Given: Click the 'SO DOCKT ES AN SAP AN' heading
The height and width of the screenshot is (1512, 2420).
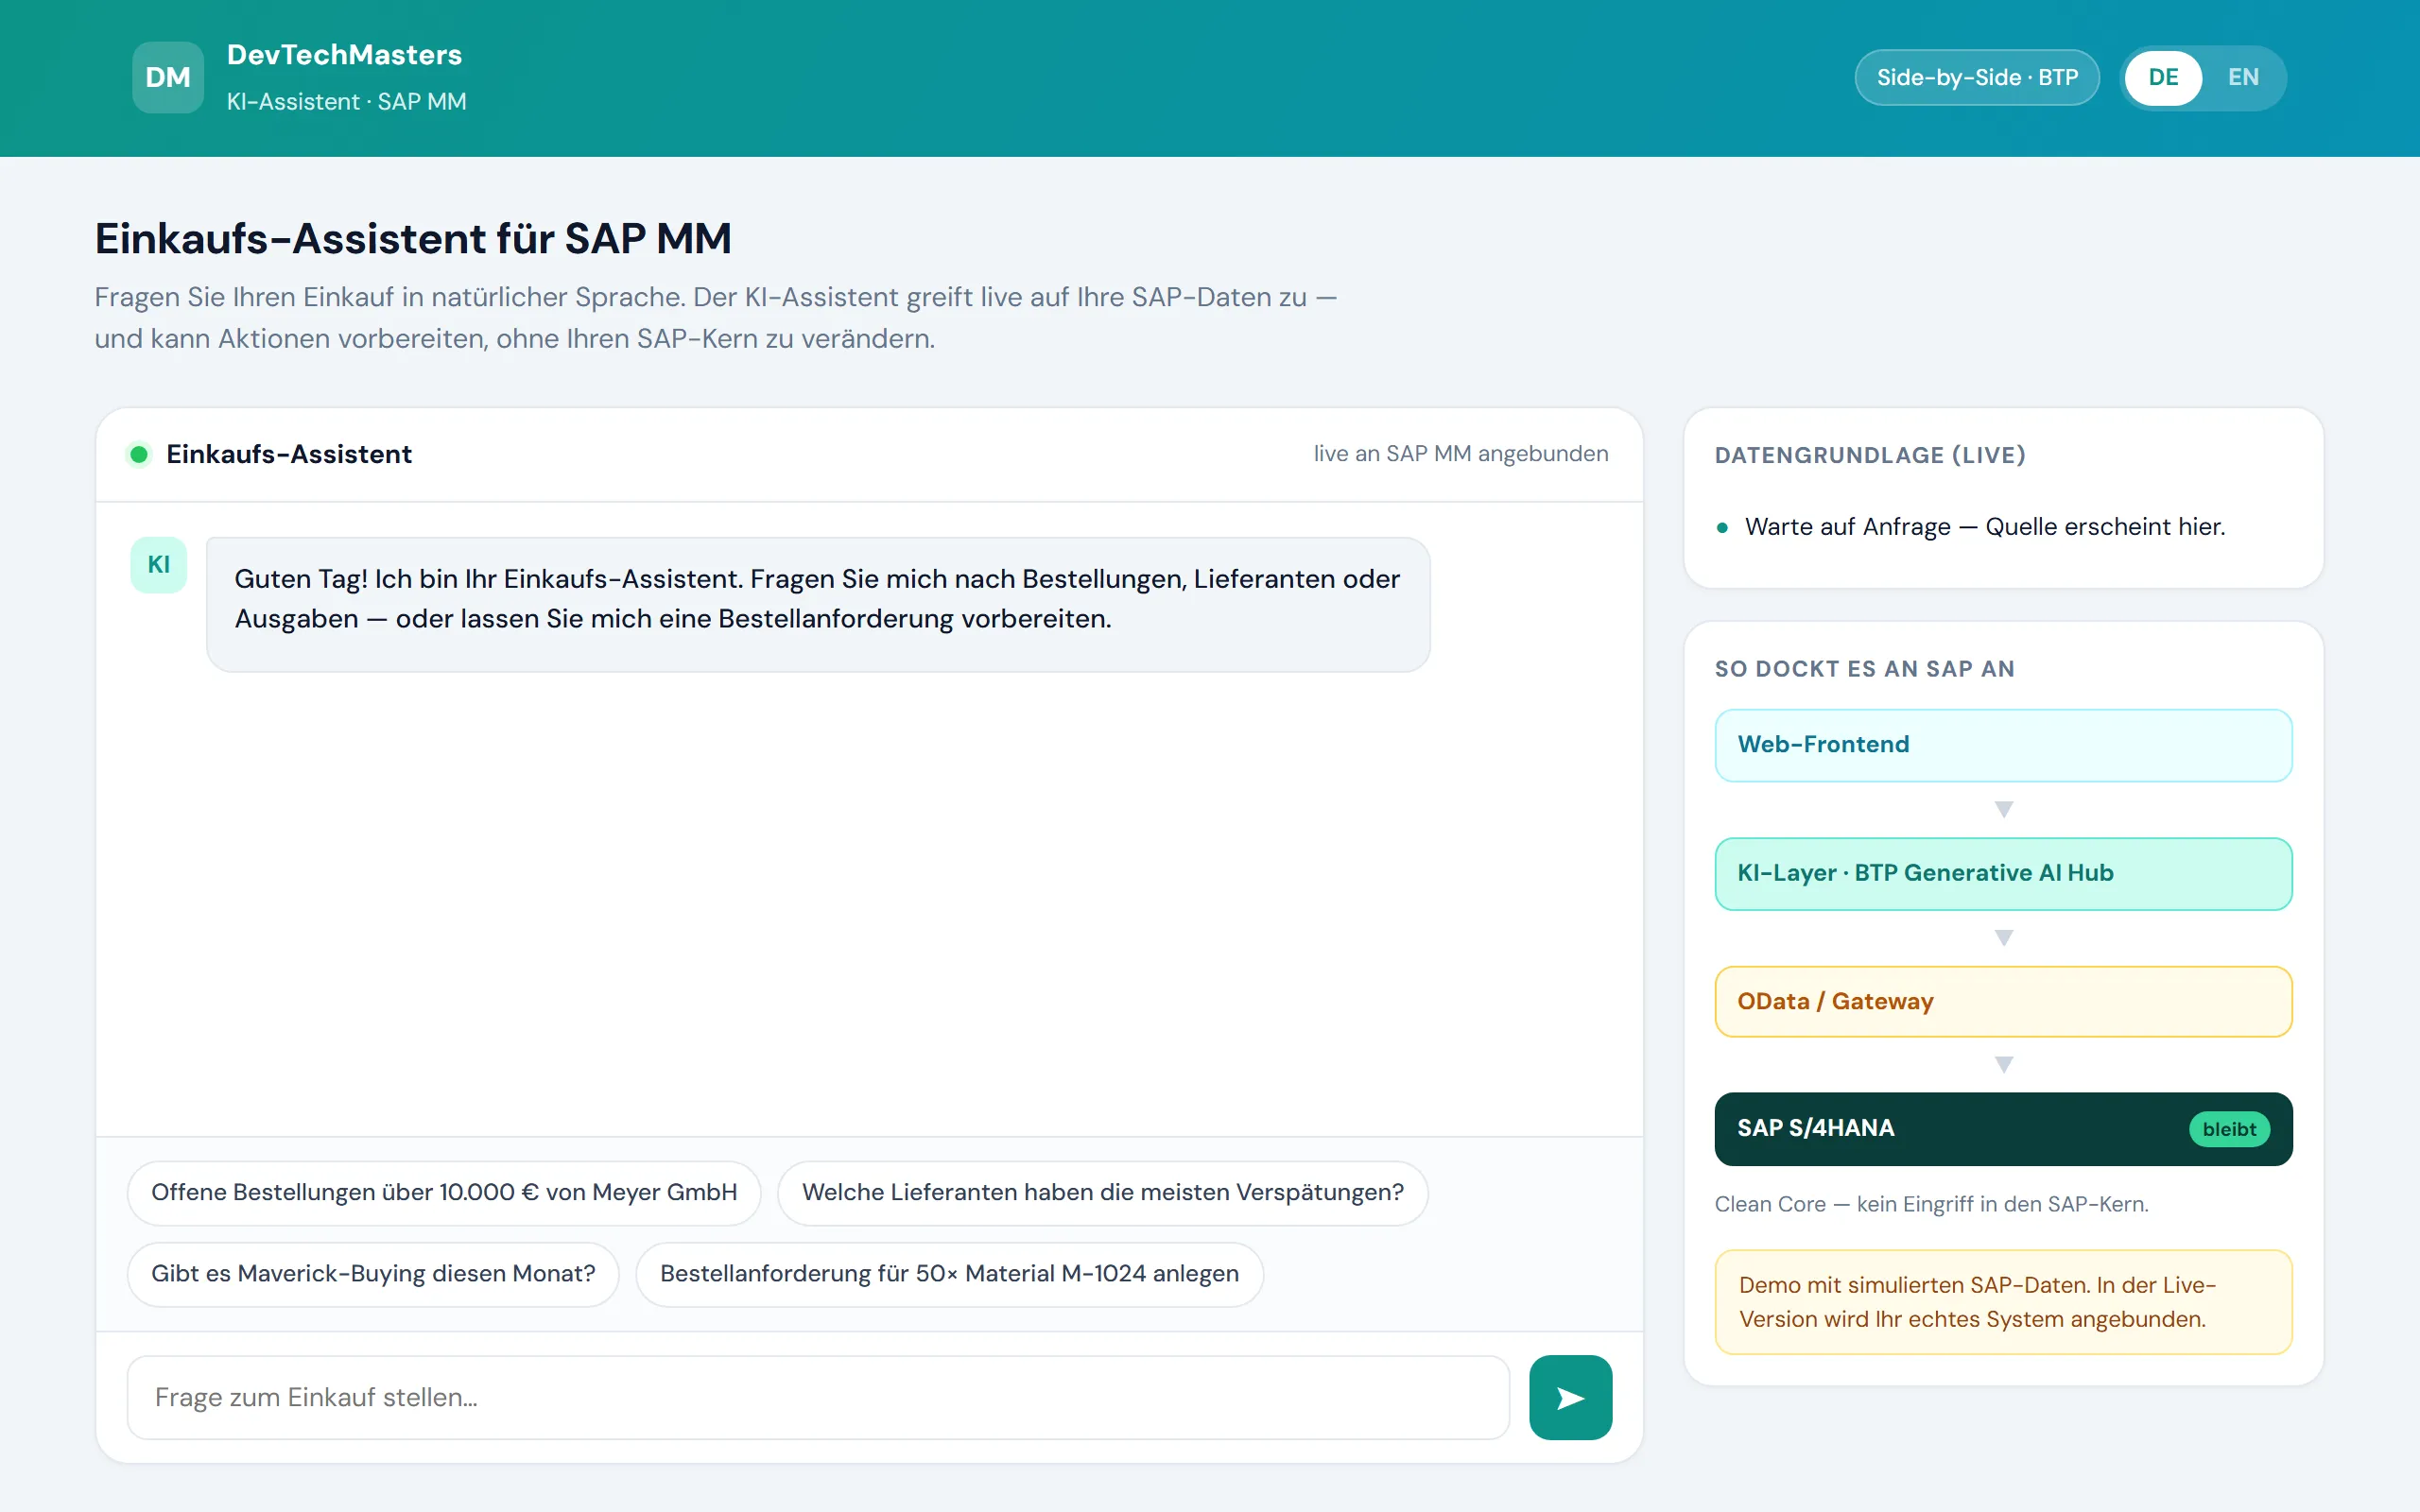Looking at the screenshot, I should click(x=1864, y=669).
